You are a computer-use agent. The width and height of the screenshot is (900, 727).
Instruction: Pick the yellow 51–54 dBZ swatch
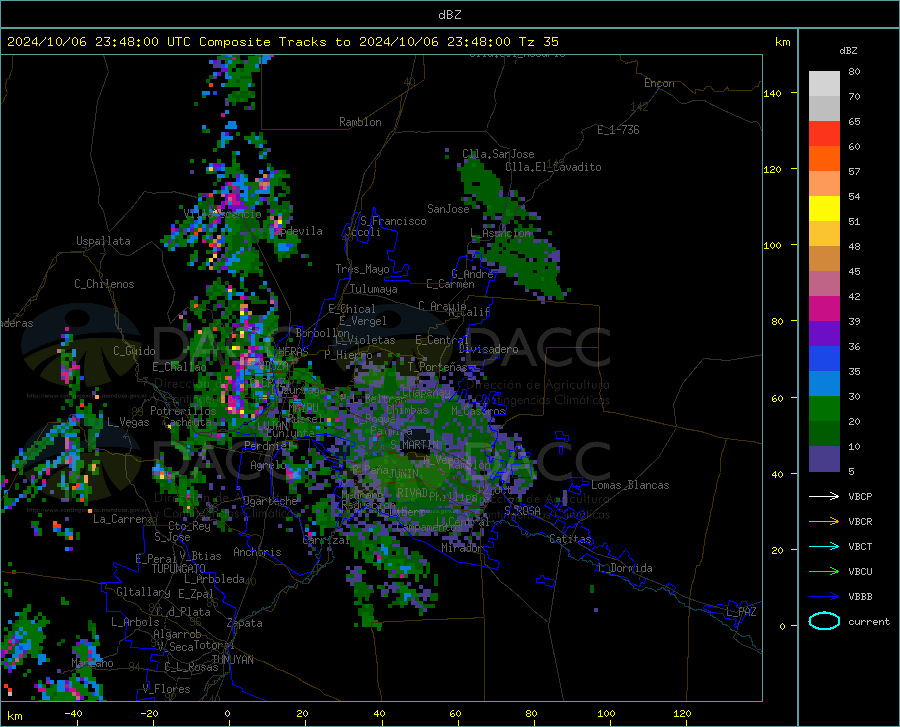coord(824,209)
